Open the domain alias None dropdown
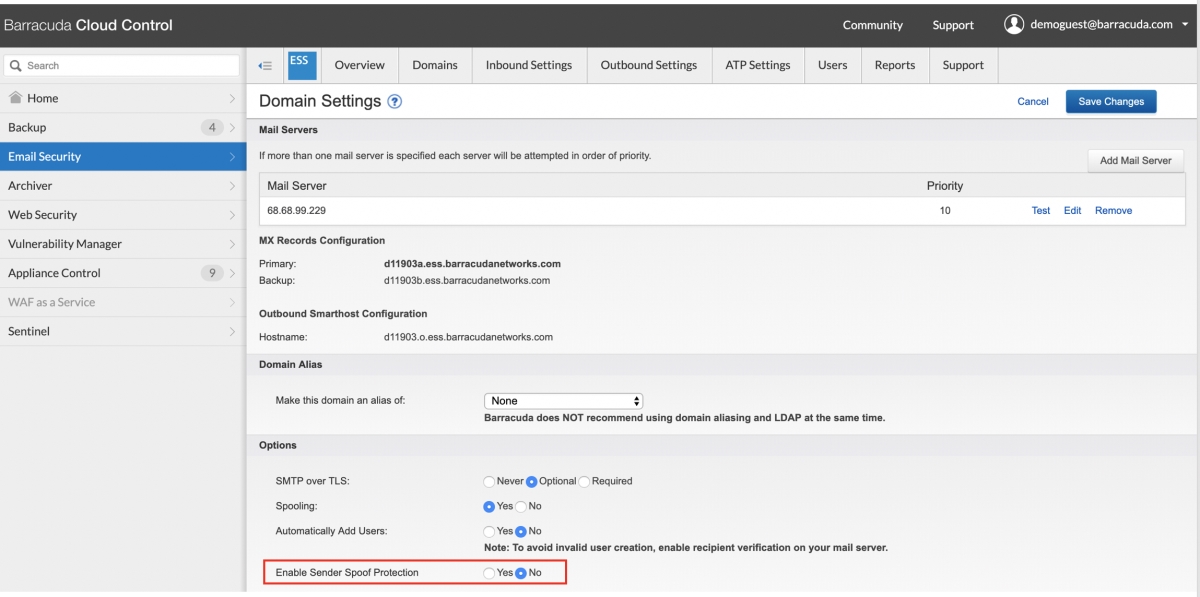1200x597 pixels. 563,401
